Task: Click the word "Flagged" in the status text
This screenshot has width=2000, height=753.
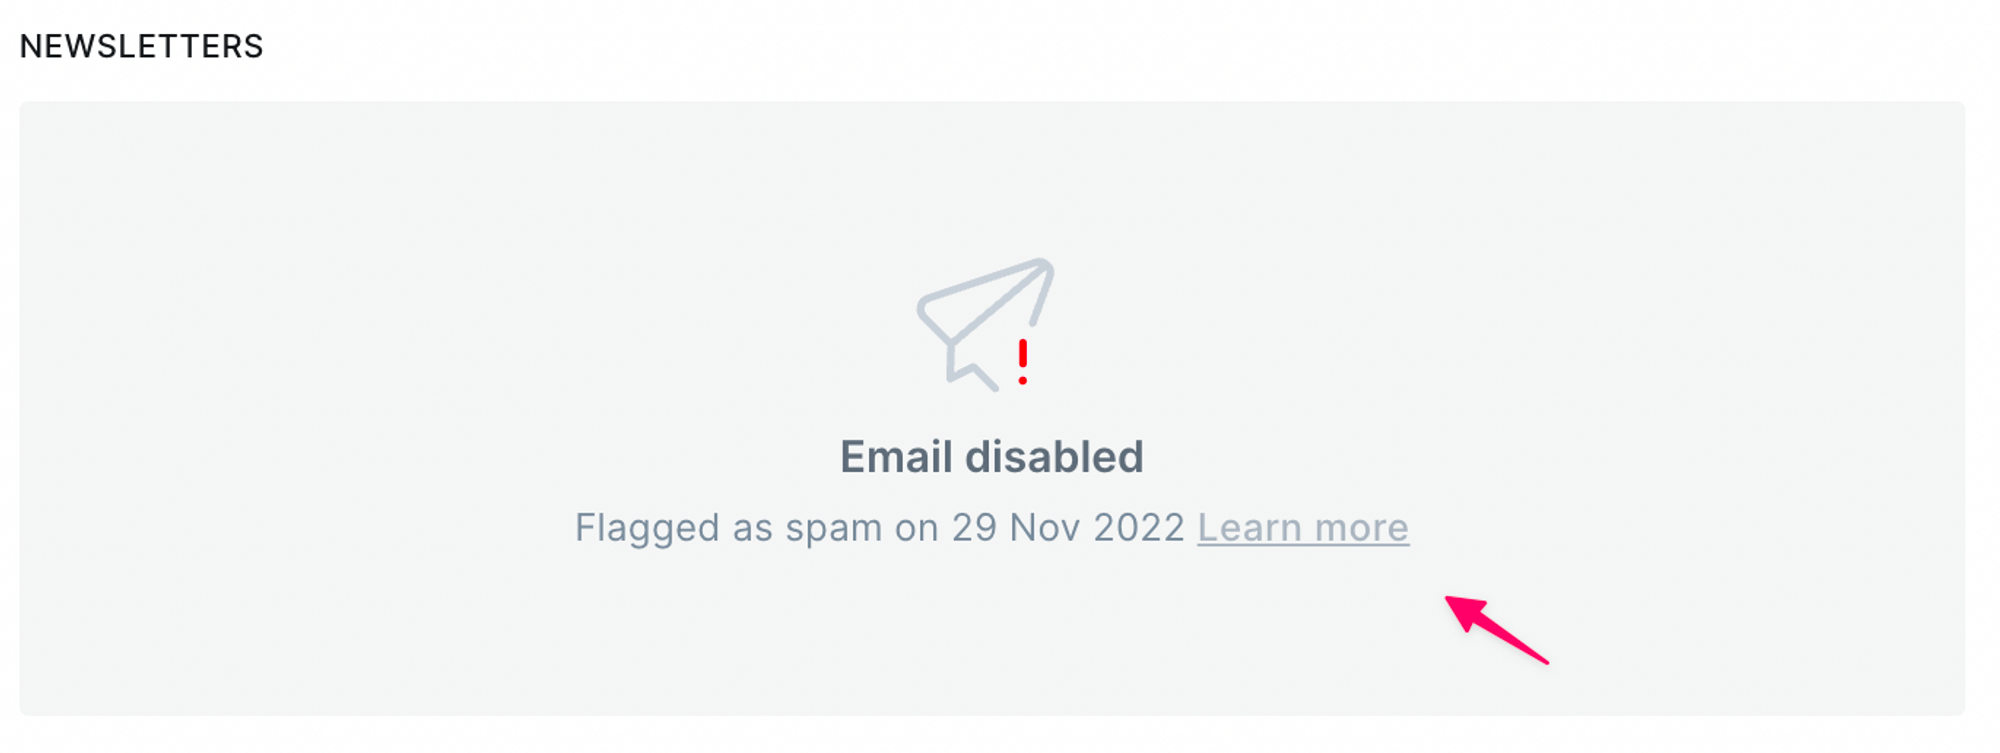Action: [646, 529]
